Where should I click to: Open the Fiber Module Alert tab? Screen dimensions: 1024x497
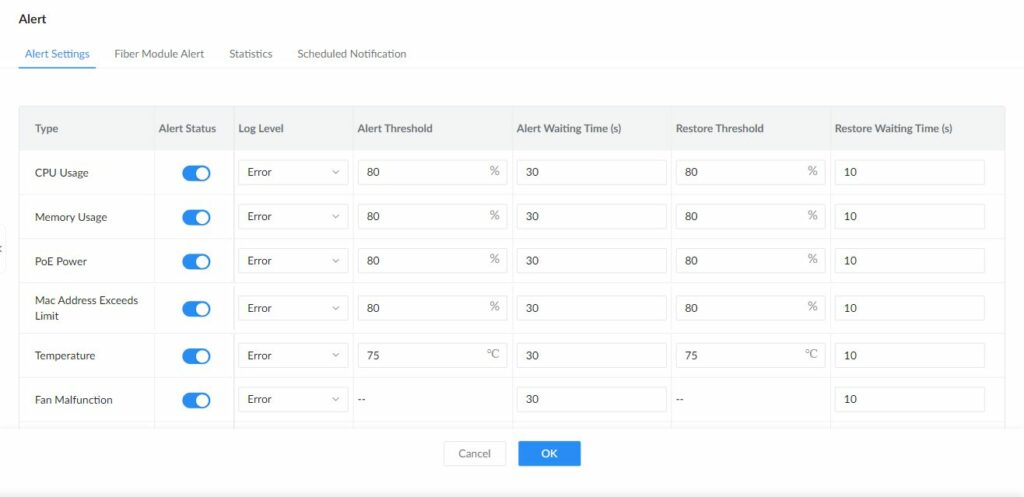159,54
